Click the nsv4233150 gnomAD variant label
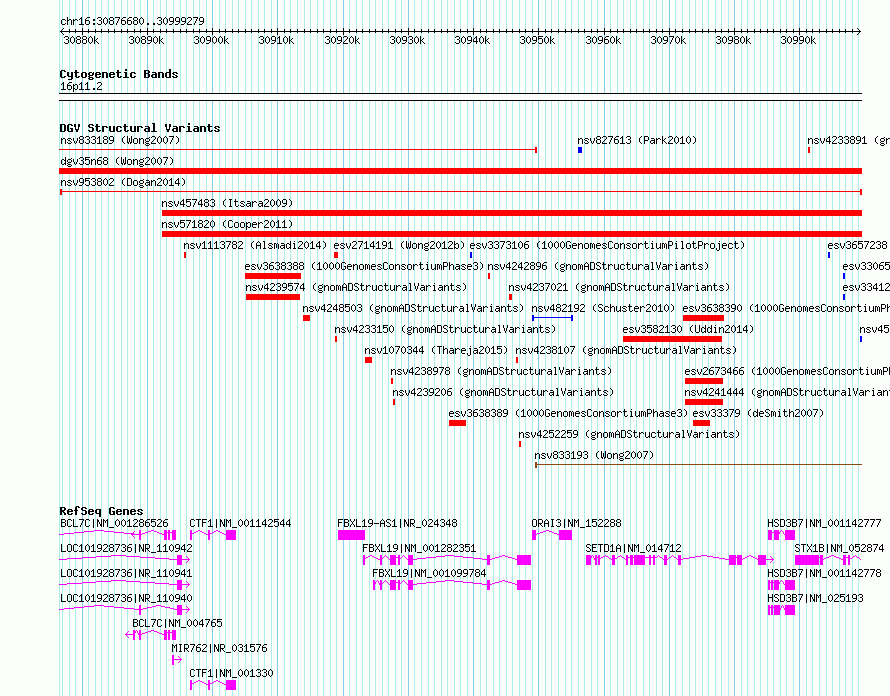This screenshot has height=696, width=890. click(445, 329)
